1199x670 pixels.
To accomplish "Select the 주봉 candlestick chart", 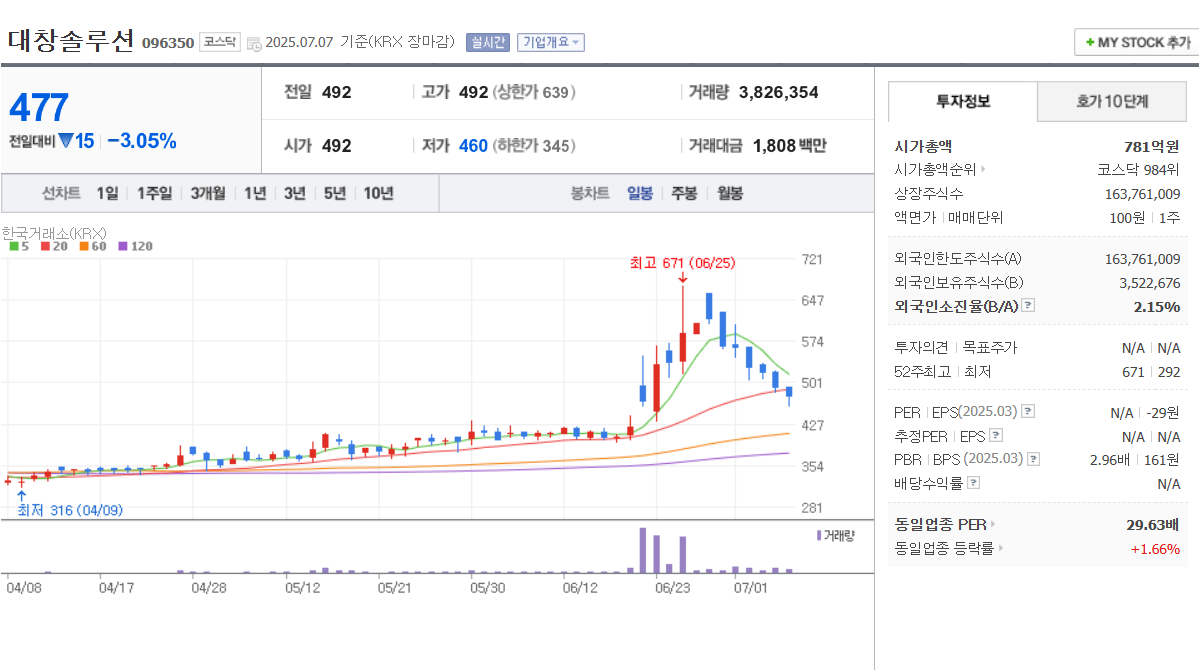I will pyautogui.click(x=684, y=193).
